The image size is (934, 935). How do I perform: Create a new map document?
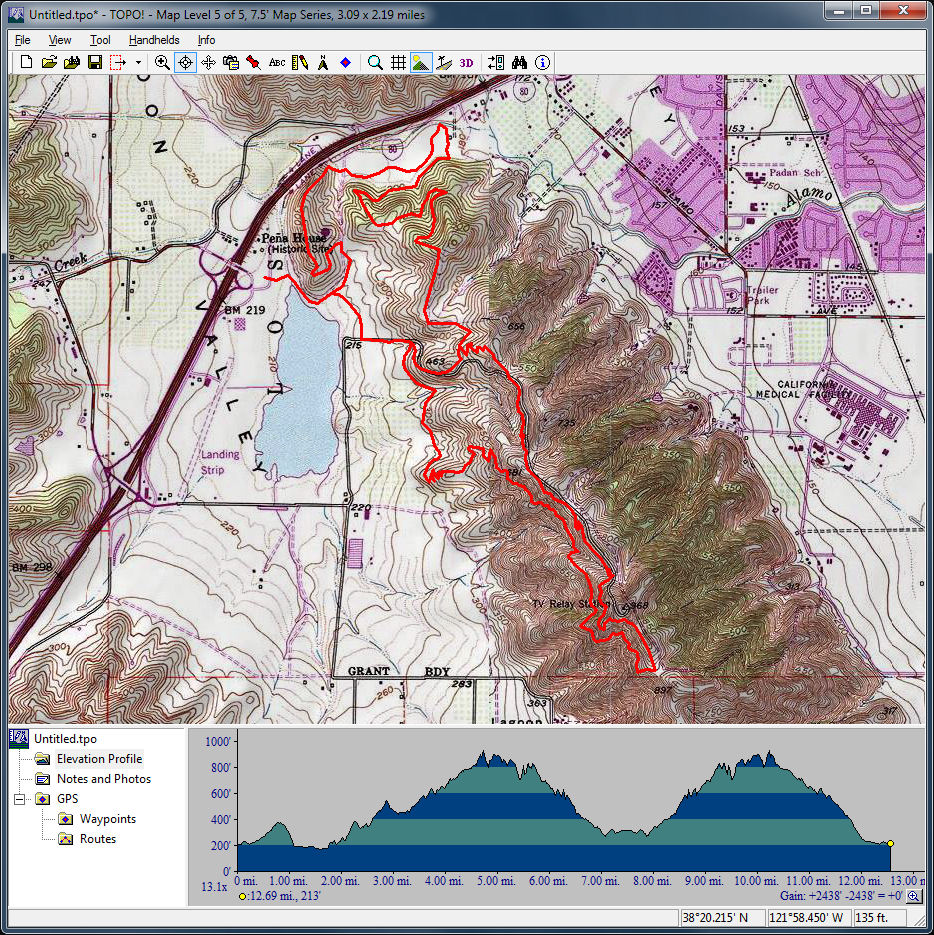[27, 62]
